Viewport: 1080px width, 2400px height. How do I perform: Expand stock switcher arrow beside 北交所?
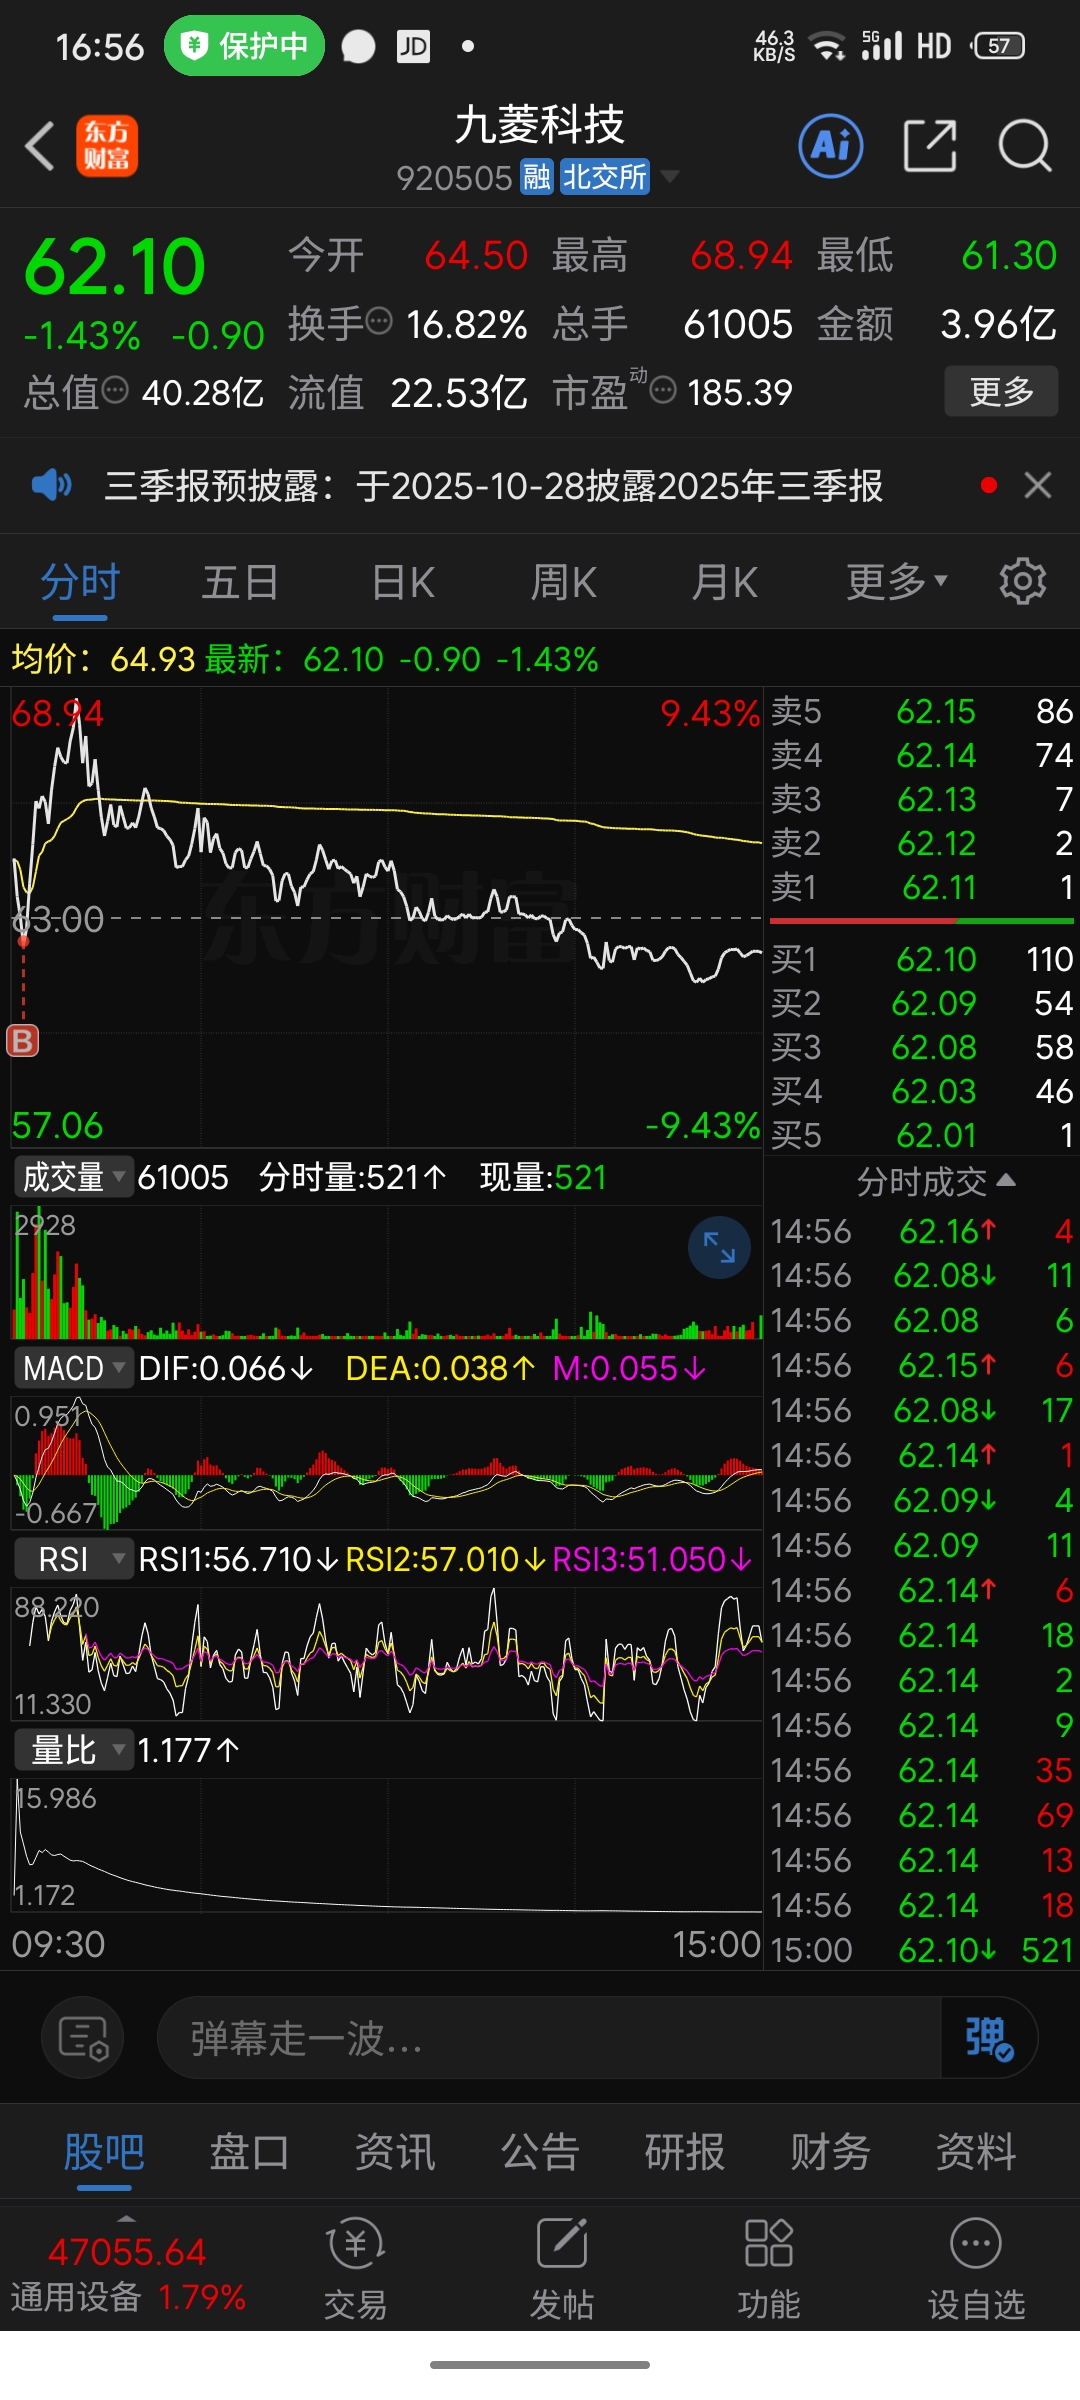pos(669,177)
